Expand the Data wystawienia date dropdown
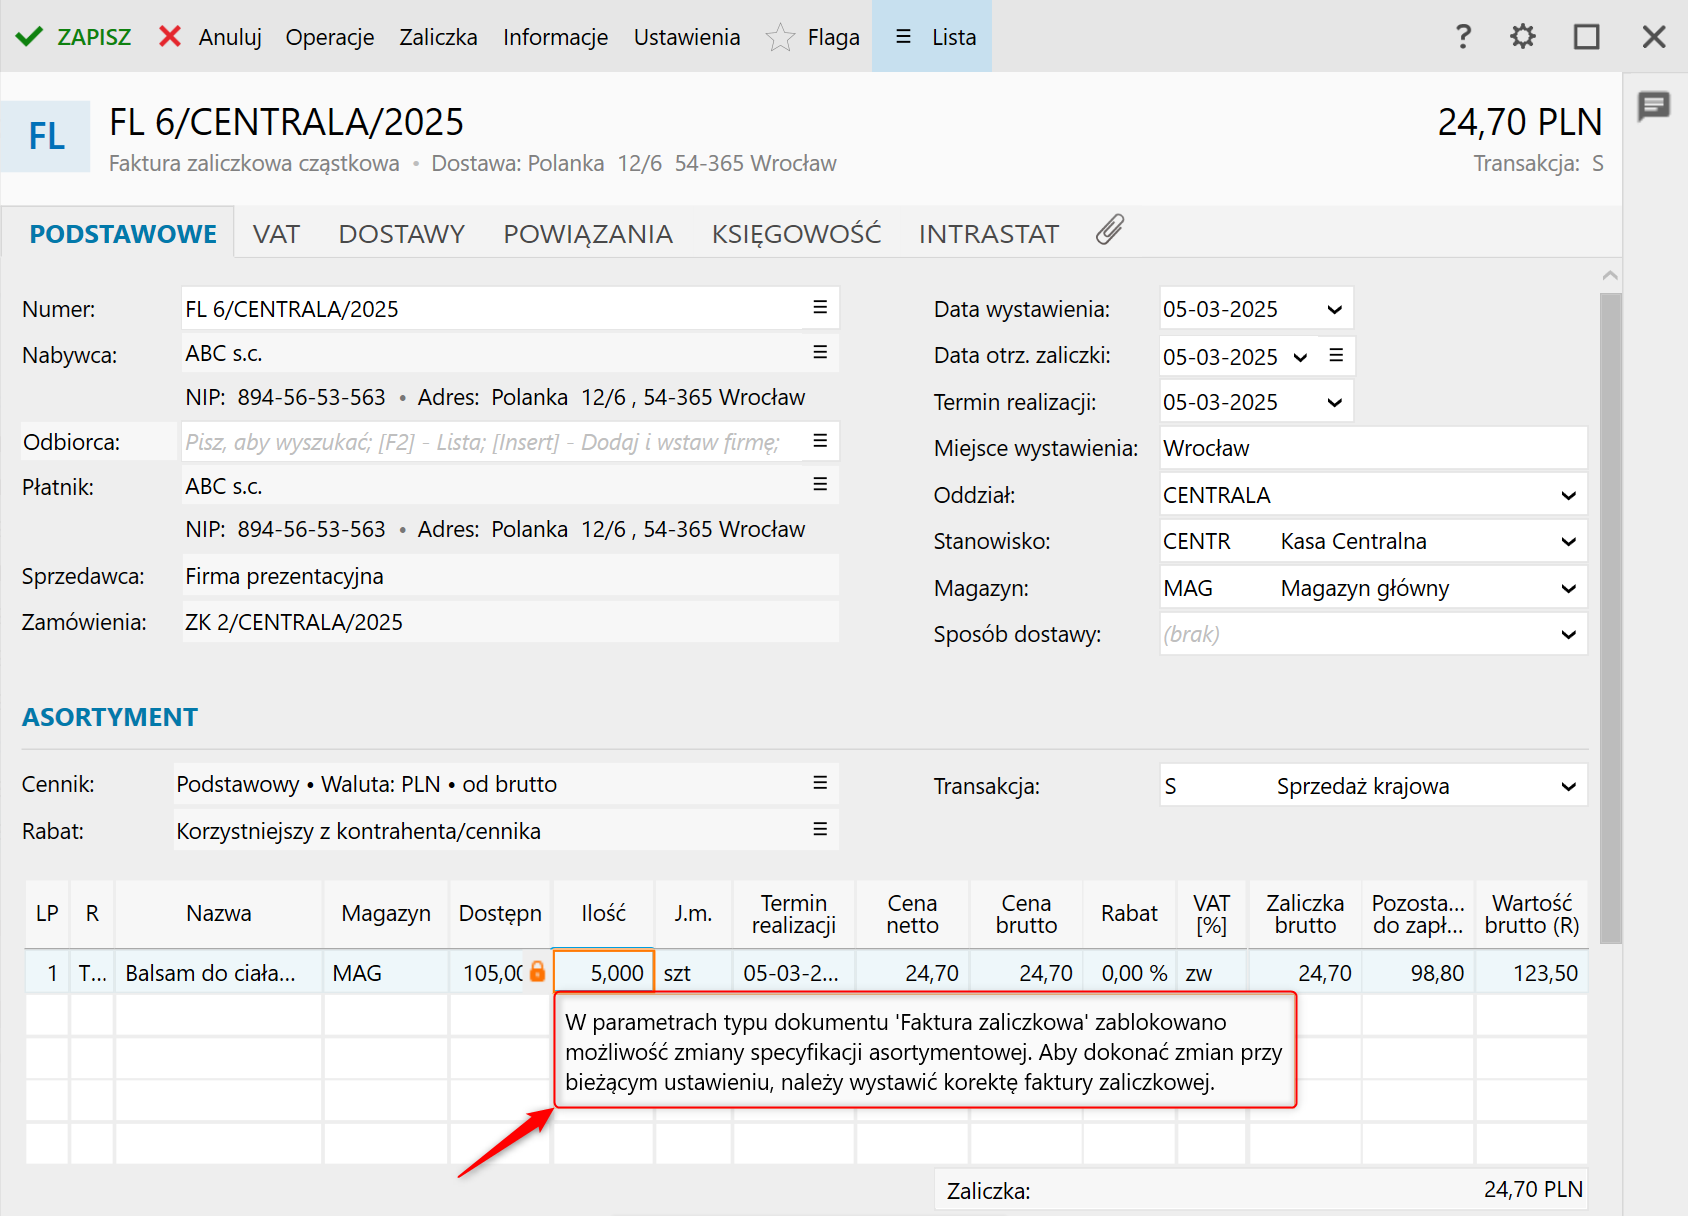 click(x=1334, y=310)
